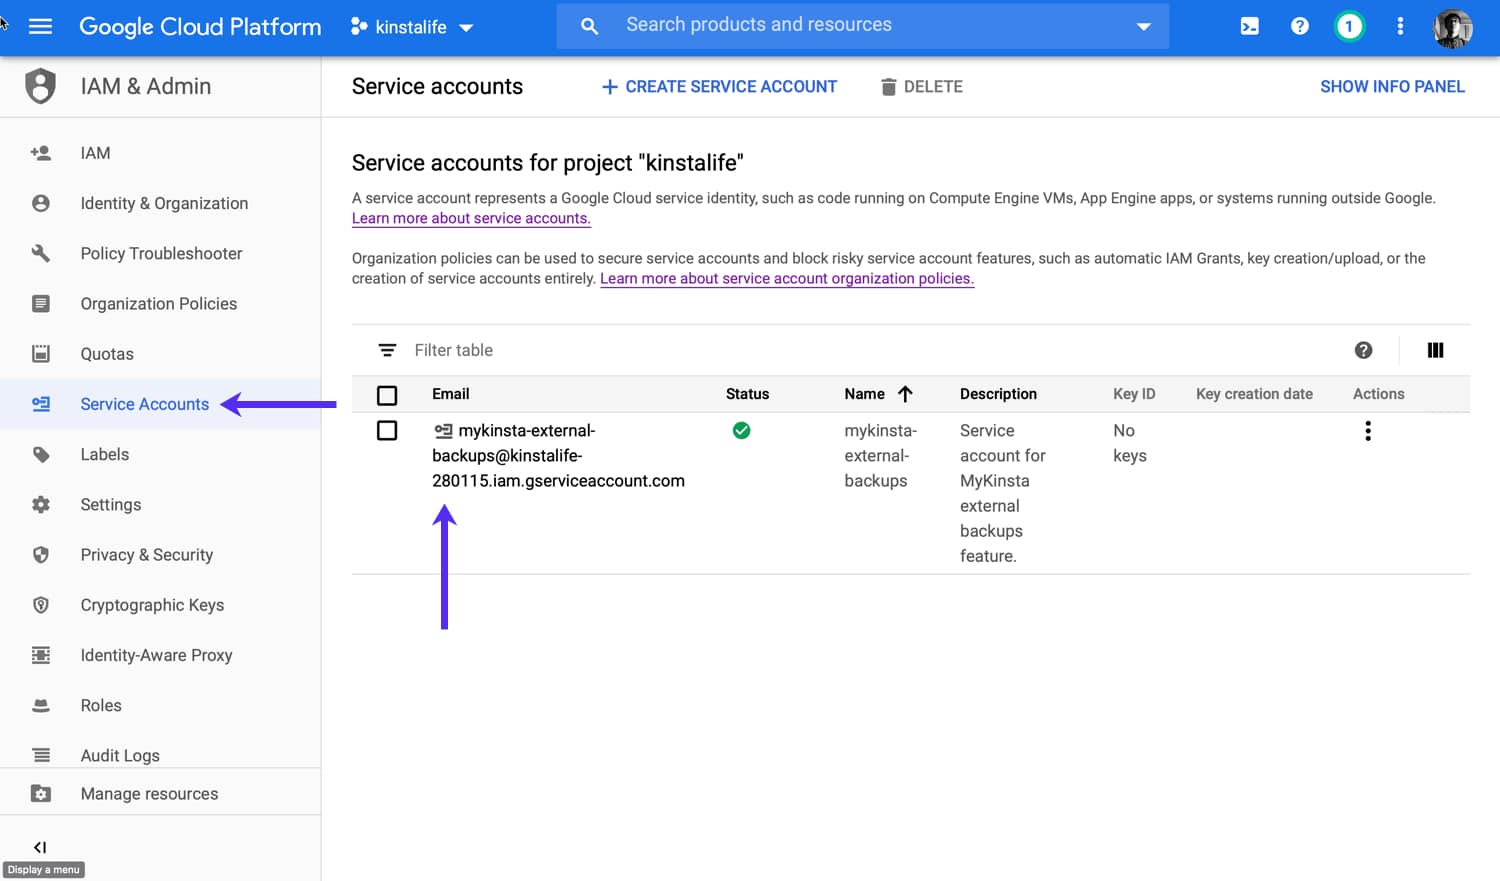Focus the Search products and resources field
The height and width of the screenshot is (881, 1500).
coord(862,26)
